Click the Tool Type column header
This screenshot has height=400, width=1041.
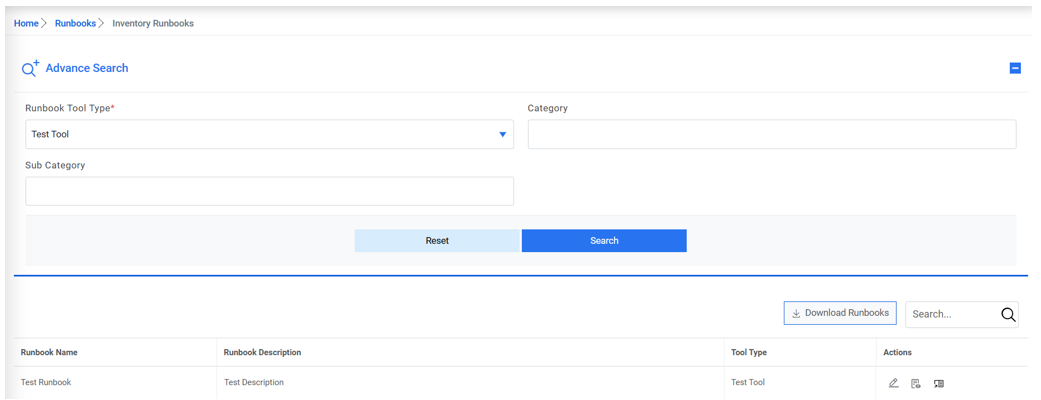(749, 352)
